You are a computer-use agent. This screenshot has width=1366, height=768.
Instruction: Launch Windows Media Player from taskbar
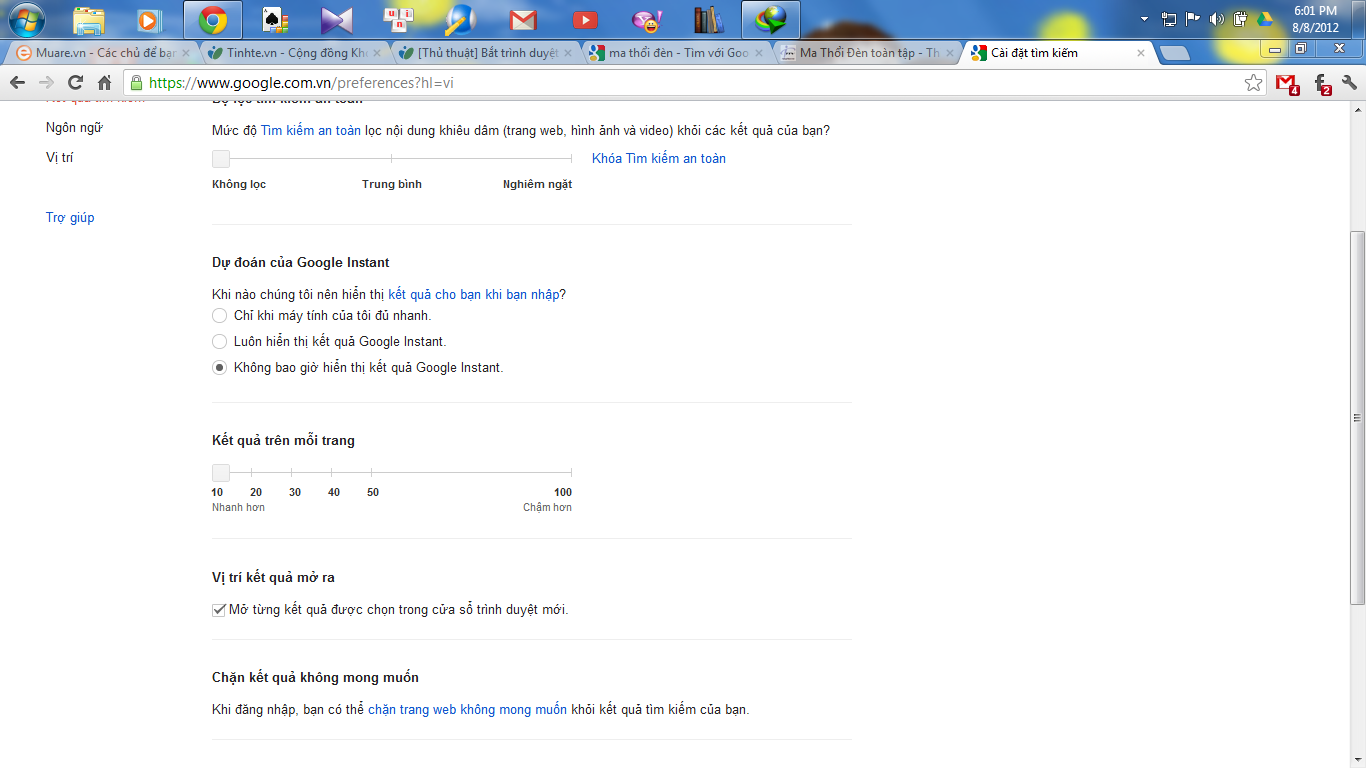click(149, 20)
